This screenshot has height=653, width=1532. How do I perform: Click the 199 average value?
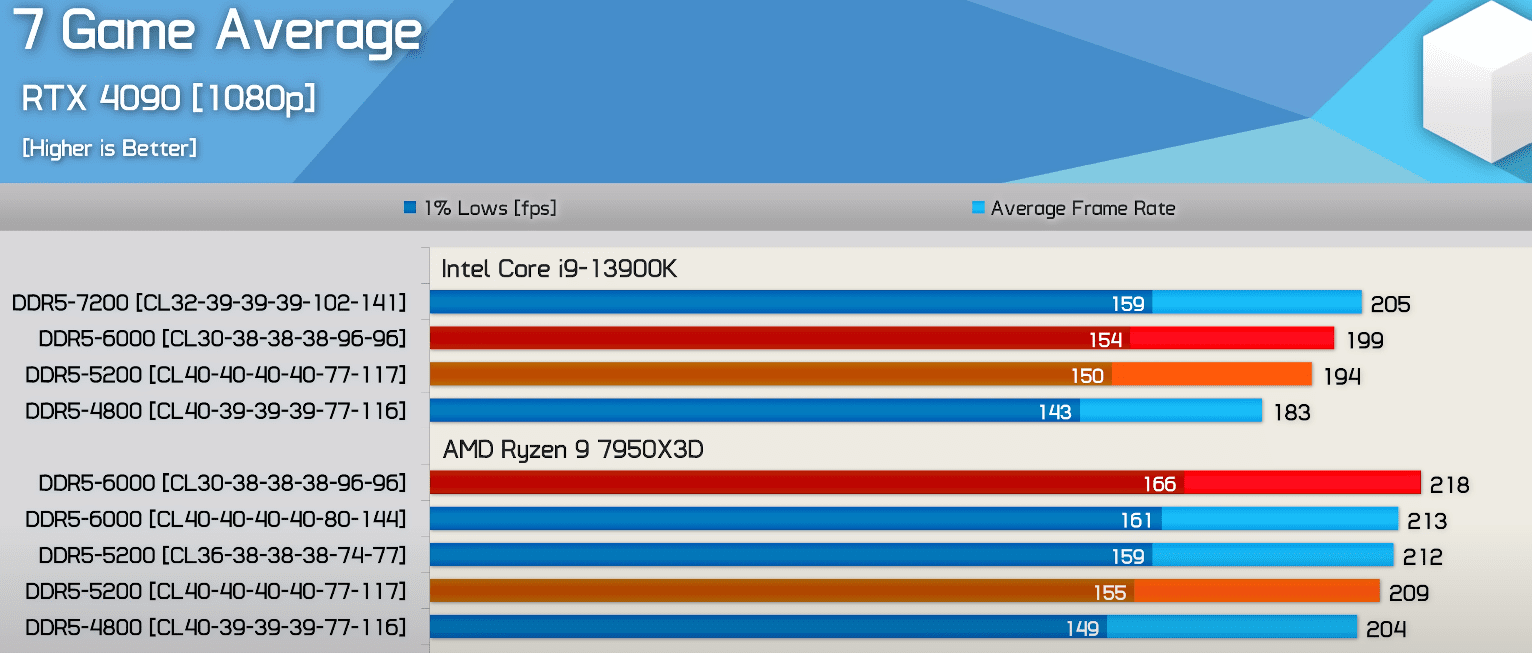coord(1364,341)
